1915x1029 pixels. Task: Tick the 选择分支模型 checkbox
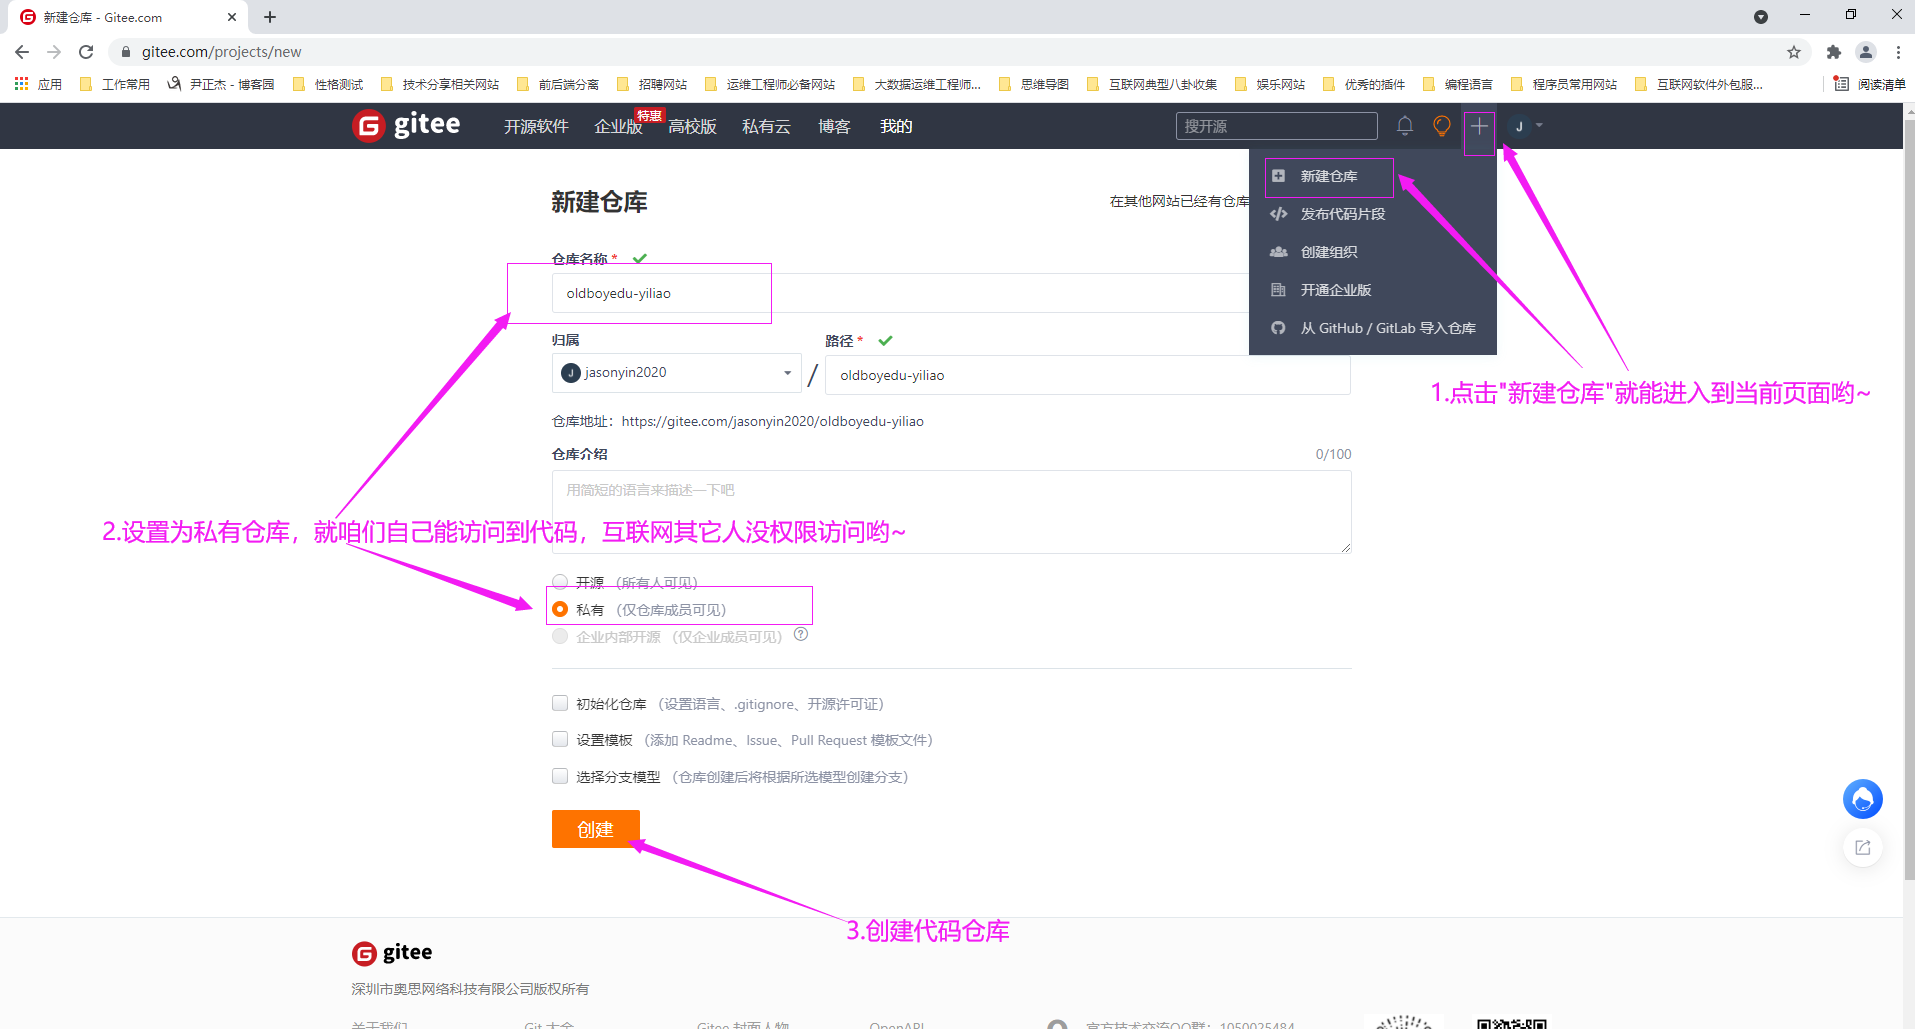[560, 776]
